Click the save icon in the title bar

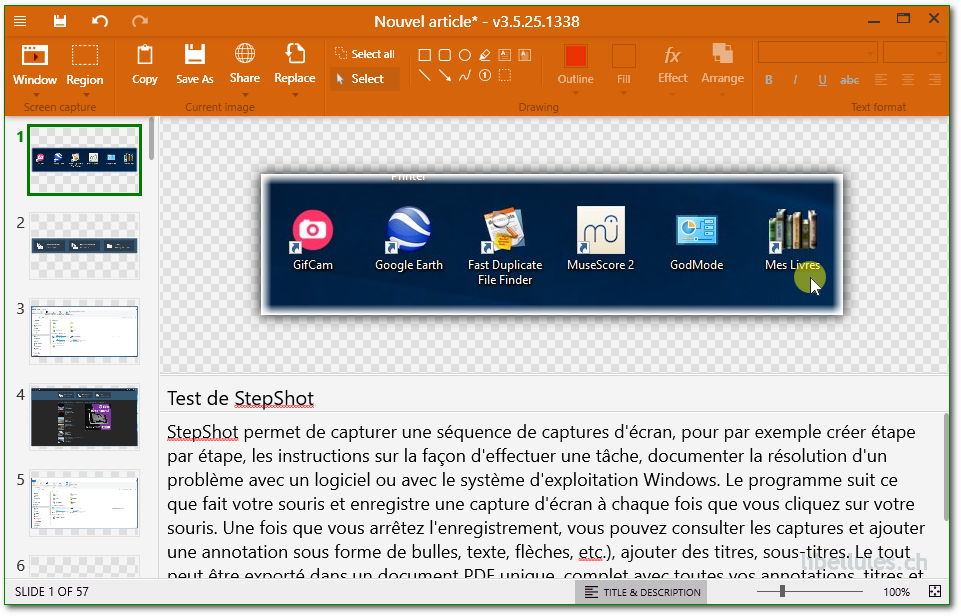point(59,21)
